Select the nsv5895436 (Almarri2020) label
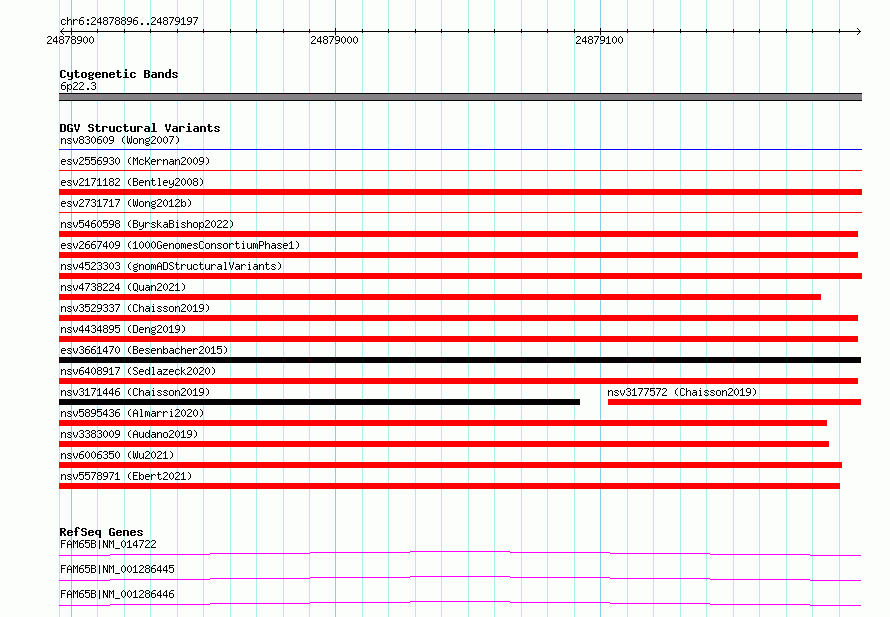This screenshot has height=617, width=890. (x=132, y=413)
